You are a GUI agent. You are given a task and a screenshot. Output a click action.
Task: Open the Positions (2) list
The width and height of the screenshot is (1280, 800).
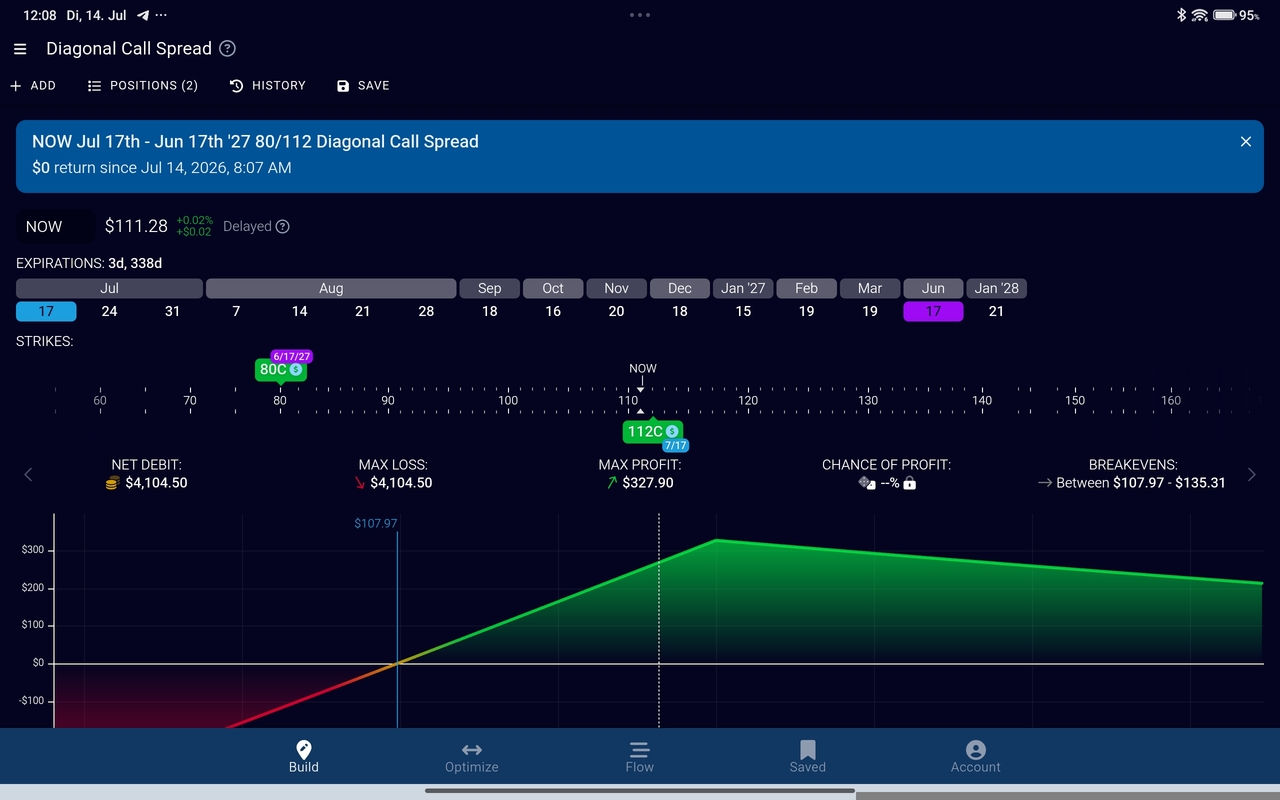click(x=143, y=86)
